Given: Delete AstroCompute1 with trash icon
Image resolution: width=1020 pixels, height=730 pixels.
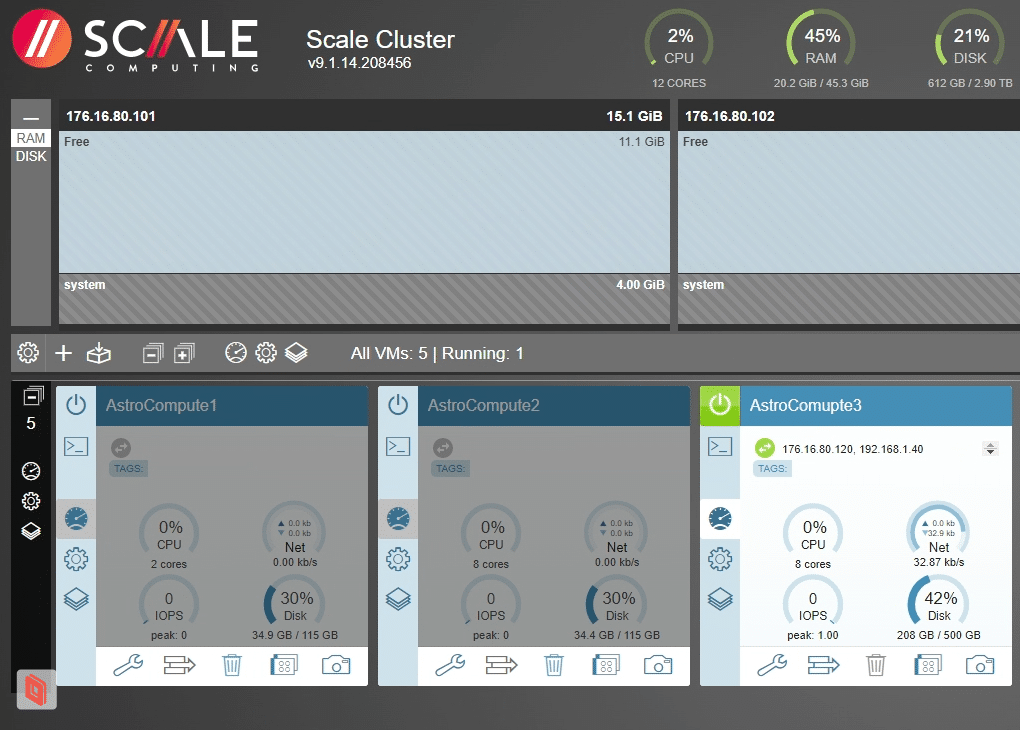Looking at the screenshot, I should 232,666.
